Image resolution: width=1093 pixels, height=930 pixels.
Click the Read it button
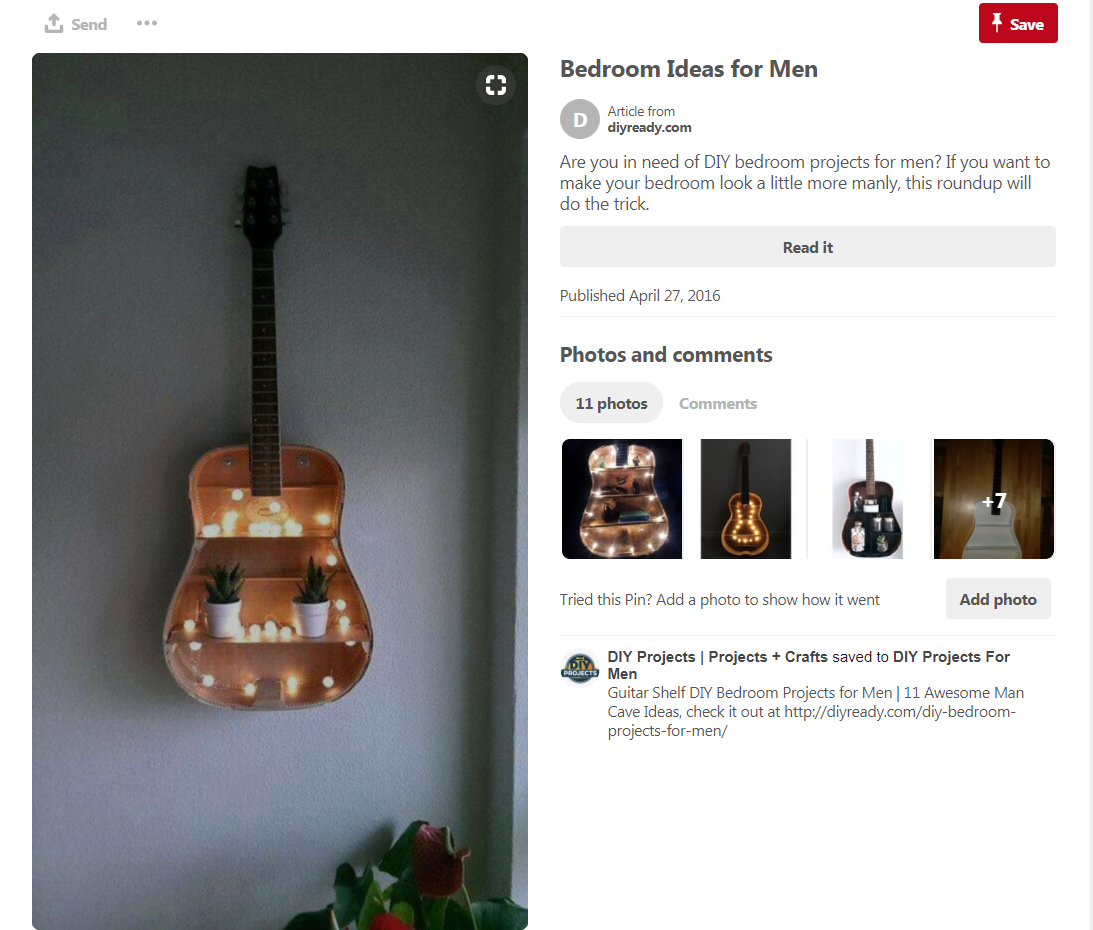pos(807,247)
